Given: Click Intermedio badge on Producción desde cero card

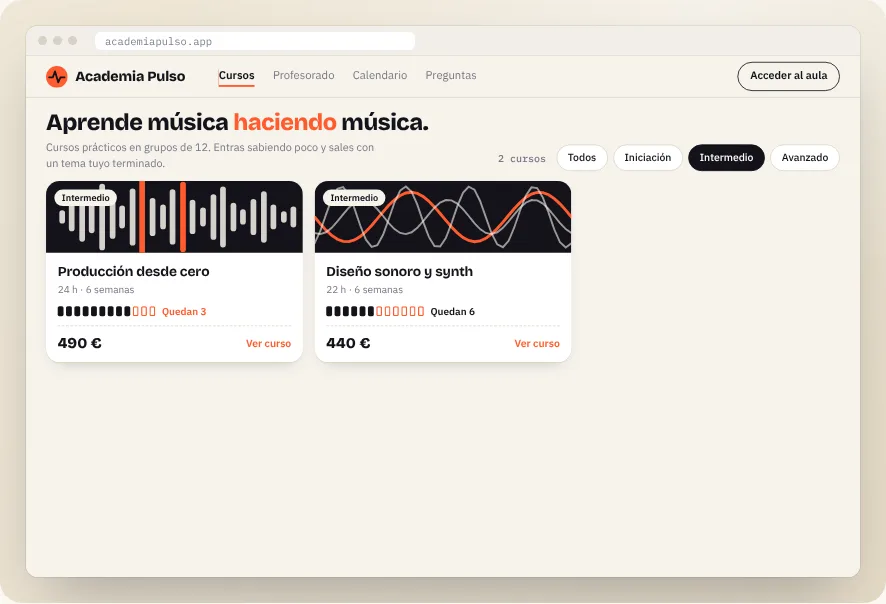Looking at the screenshot, I should [85, 198].
